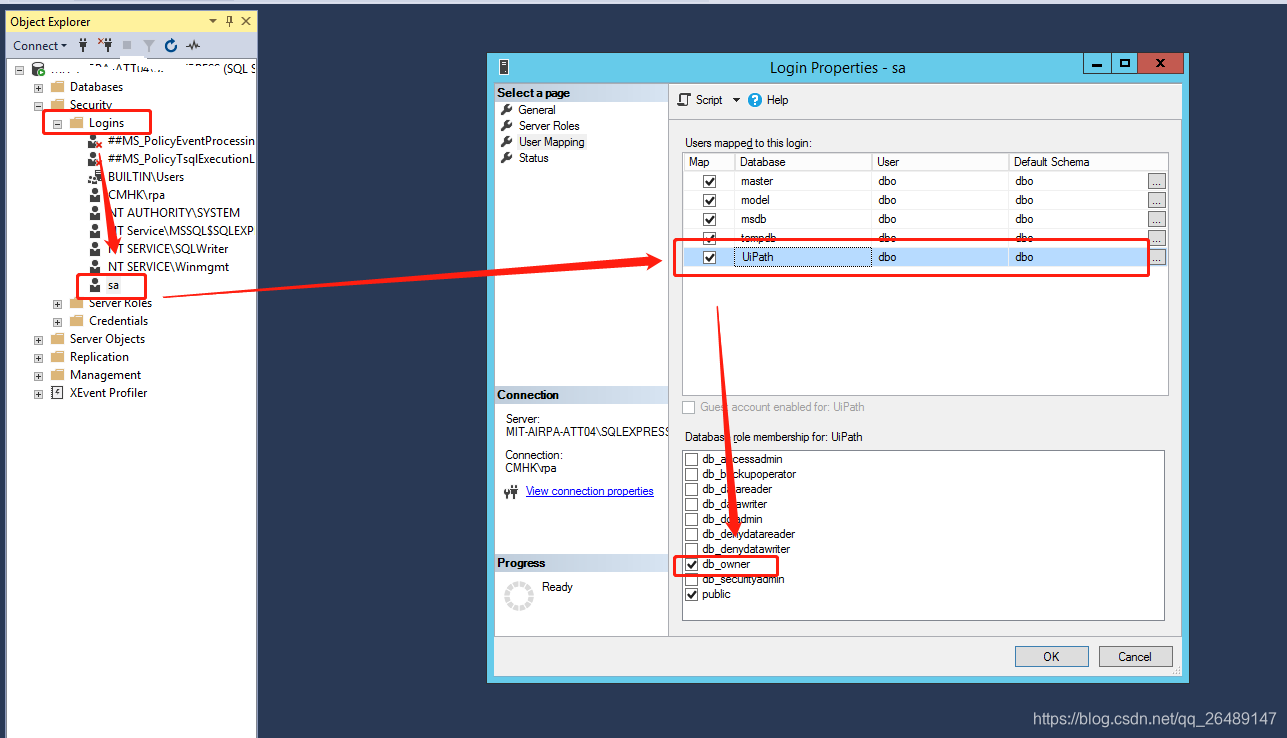1287x738 pixels.
Task: Click the server node database icon
Action: click(x=37, y=69)
